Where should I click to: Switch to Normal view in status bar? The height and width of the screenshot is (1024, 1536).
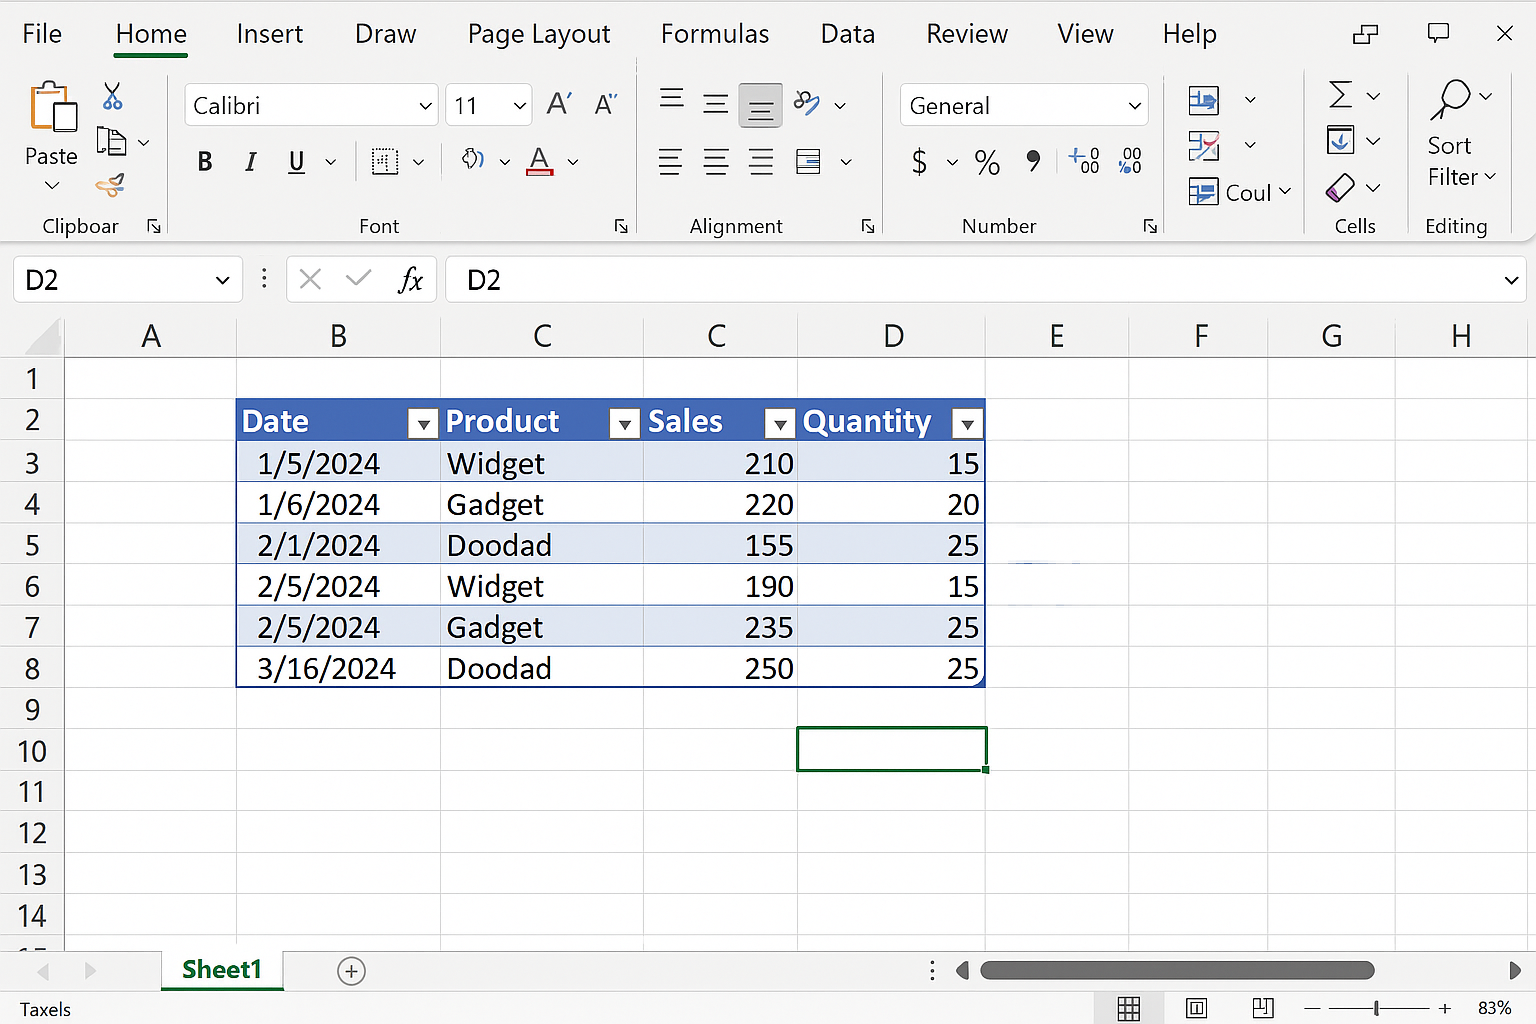1129,1009
